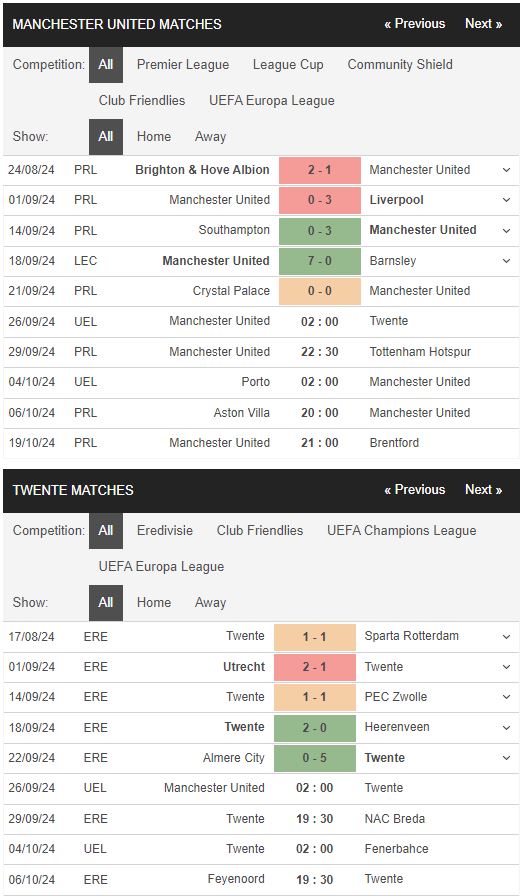Expand the Brighton & Hove Albion match row chevron
The height and width of the screenshot is (896, 523).
506,170
